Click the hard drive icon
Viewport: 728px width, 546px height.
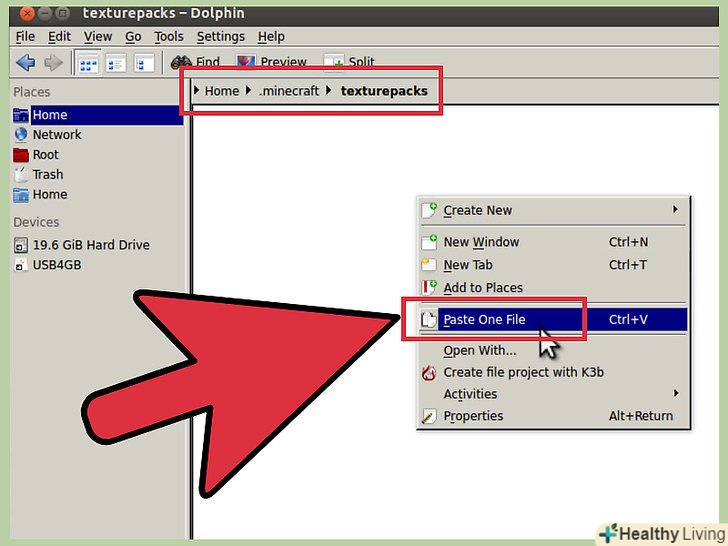point(21,245)
